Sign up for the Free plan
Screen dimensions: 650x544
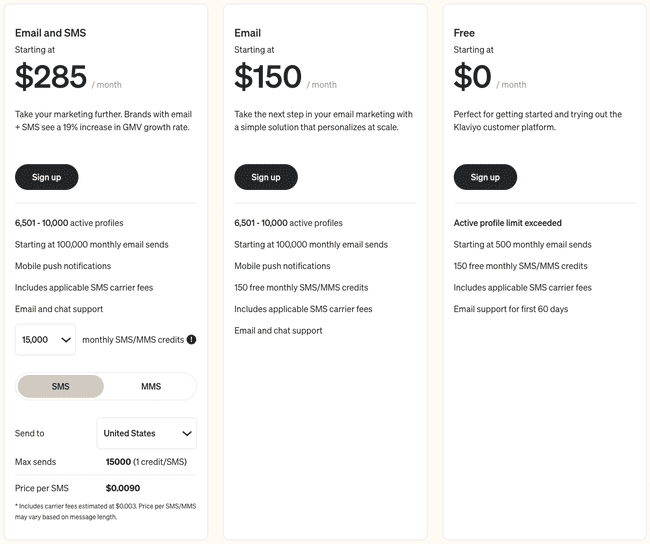[x=485, y=177]
